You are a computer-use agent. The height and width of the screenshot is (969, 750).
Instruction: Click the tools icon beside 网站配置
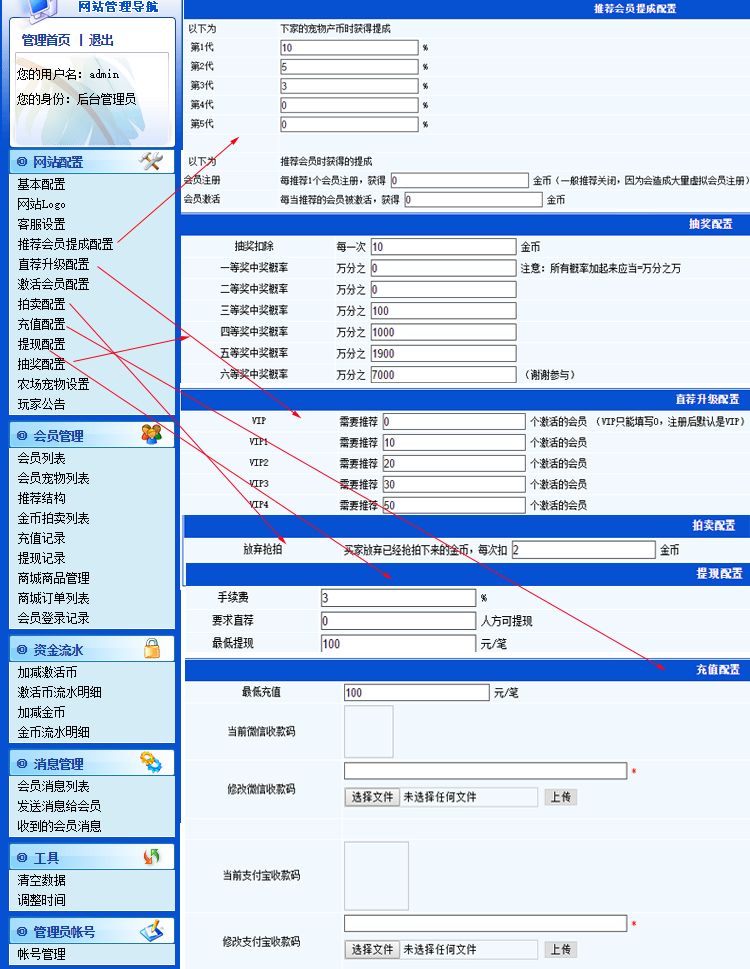tap(151, 161)
